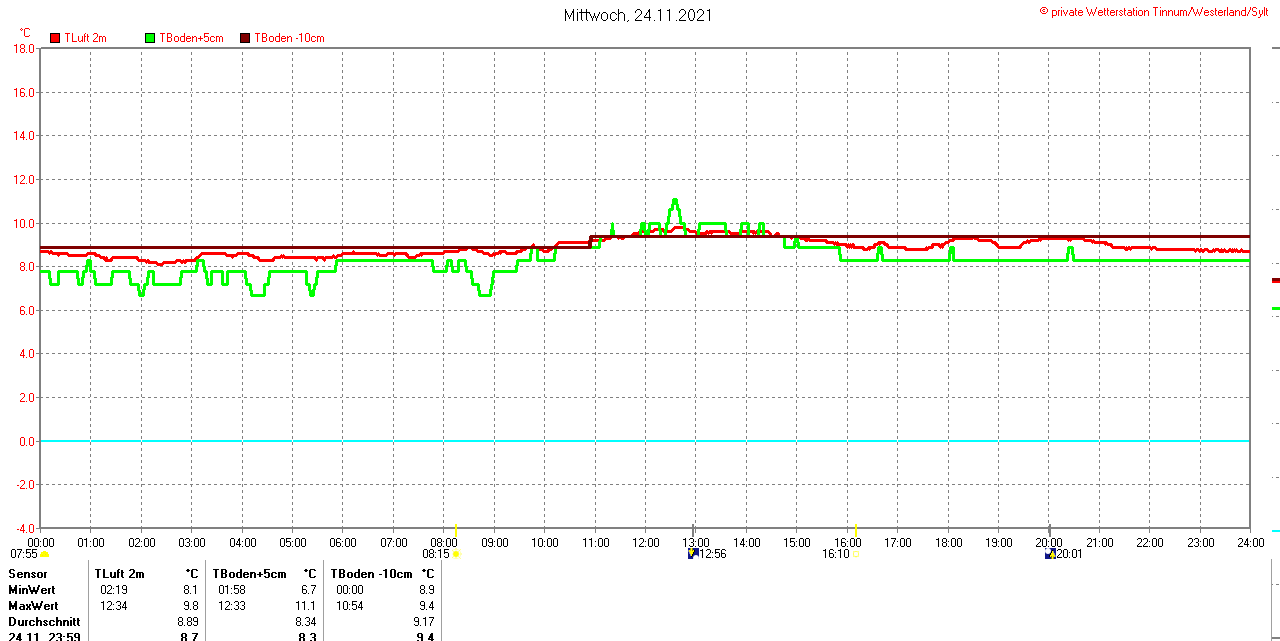This screenshot has height=641, width=1280.
Task: Click the sunset icon beside 16:10
Action: click(x=856, y=554)
